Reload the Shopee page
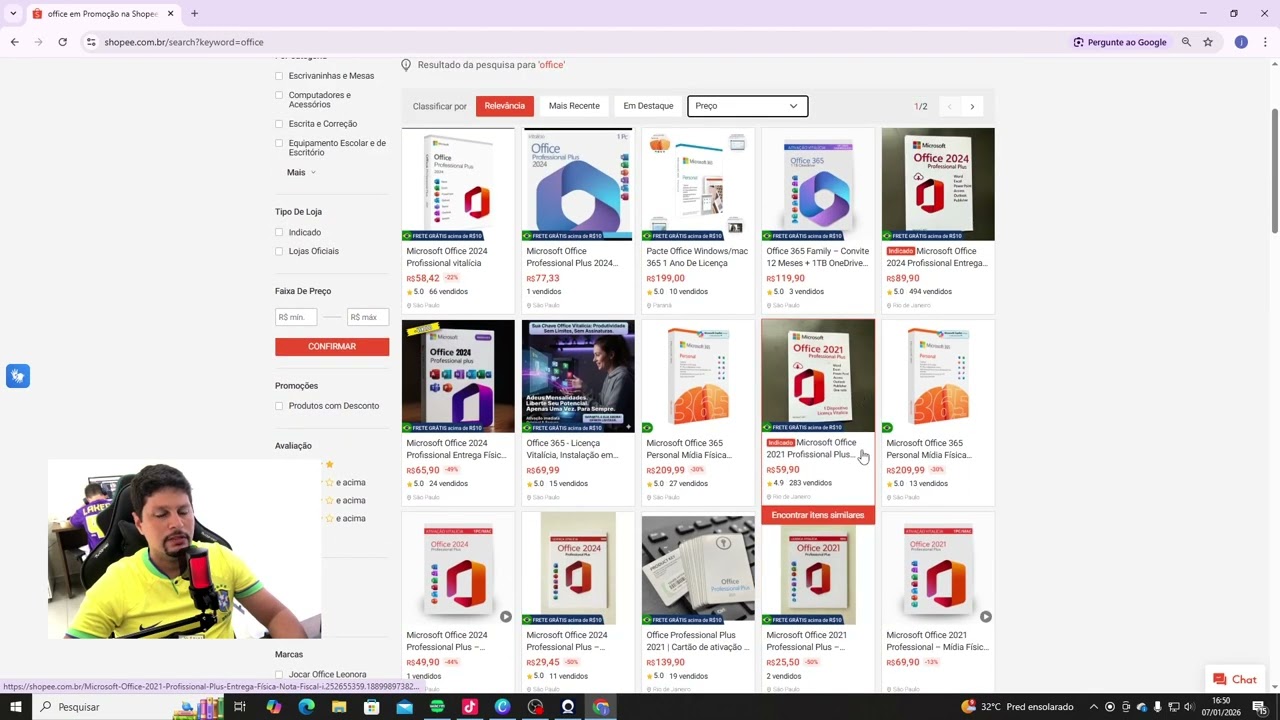The width and height of the screenshot is (1280, 720). coord(62,42)
